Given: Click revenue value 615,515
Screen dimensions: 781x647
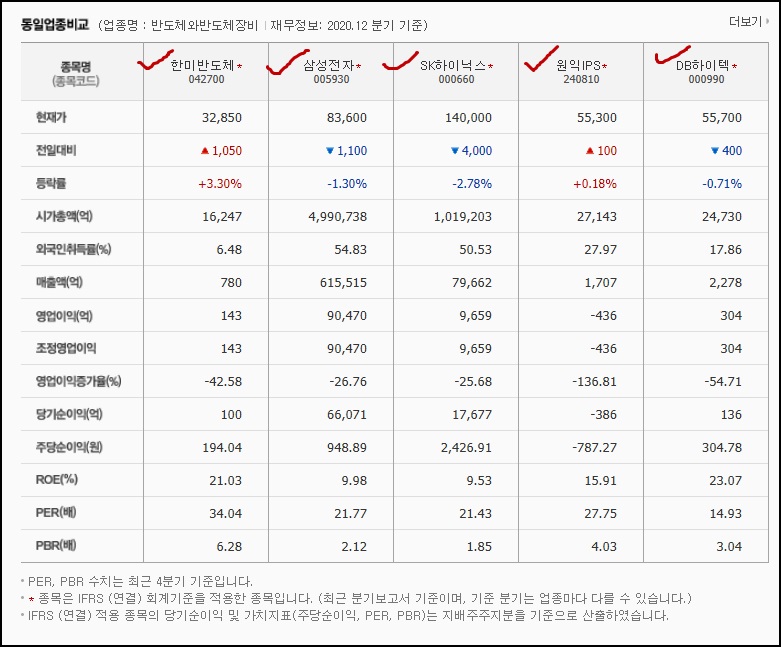Looking at the screenshot, I should tap(343, 282).
